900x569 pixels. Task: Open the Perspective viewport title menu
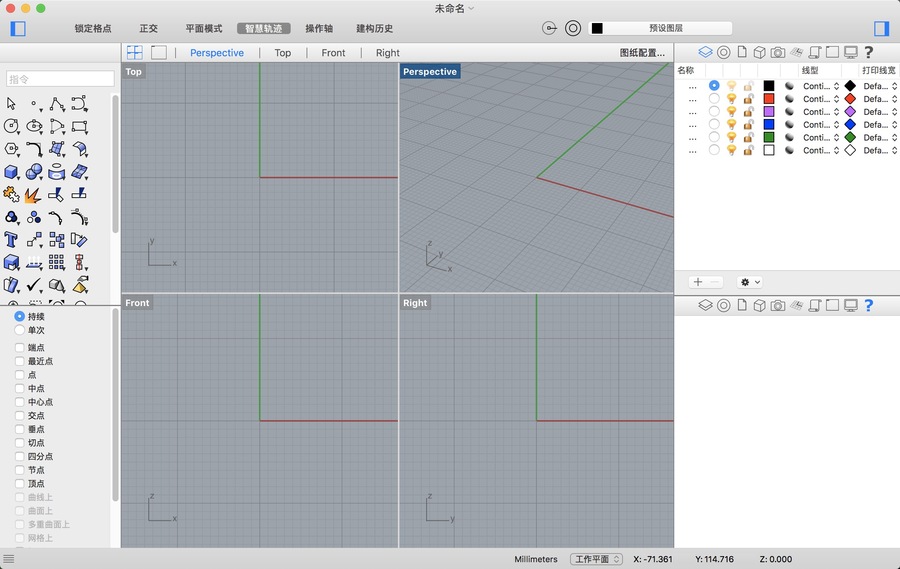pyautogui.click(x=430, y=72)
